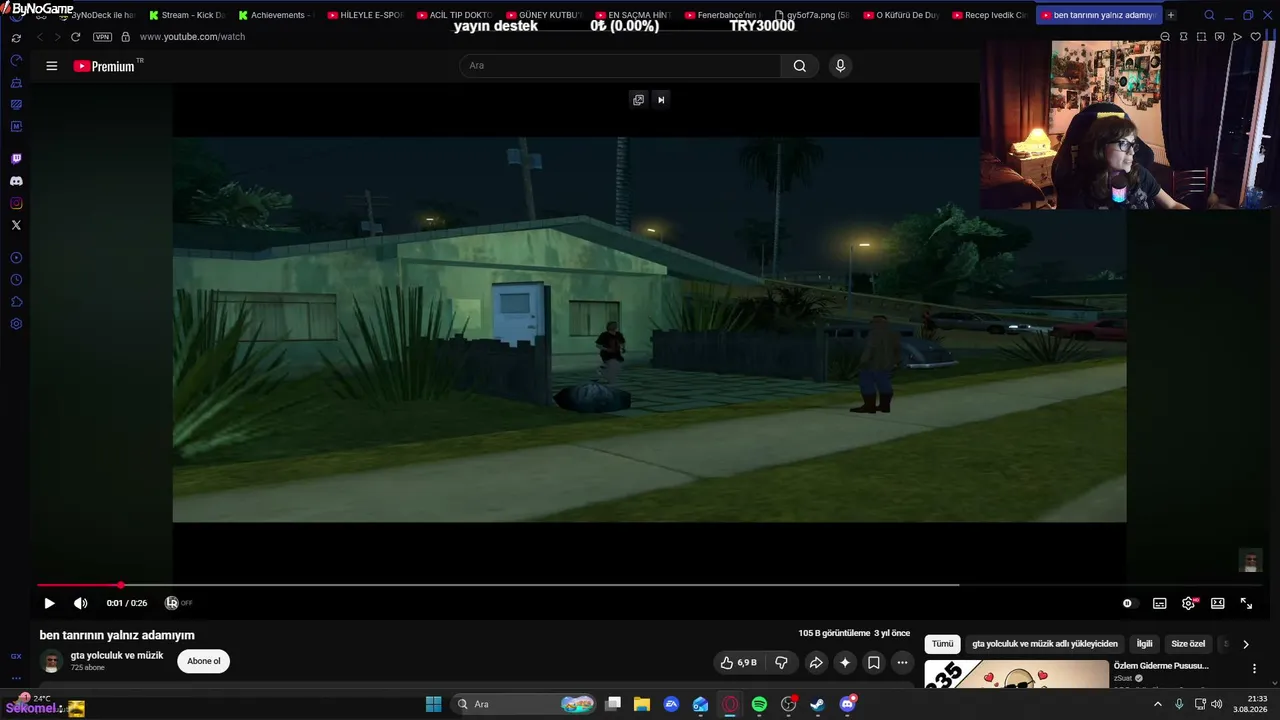Open Discord in the Opera sidebar
This screenshot has width=1280, height=720.
pyautogui.click(x=16, y=181)
